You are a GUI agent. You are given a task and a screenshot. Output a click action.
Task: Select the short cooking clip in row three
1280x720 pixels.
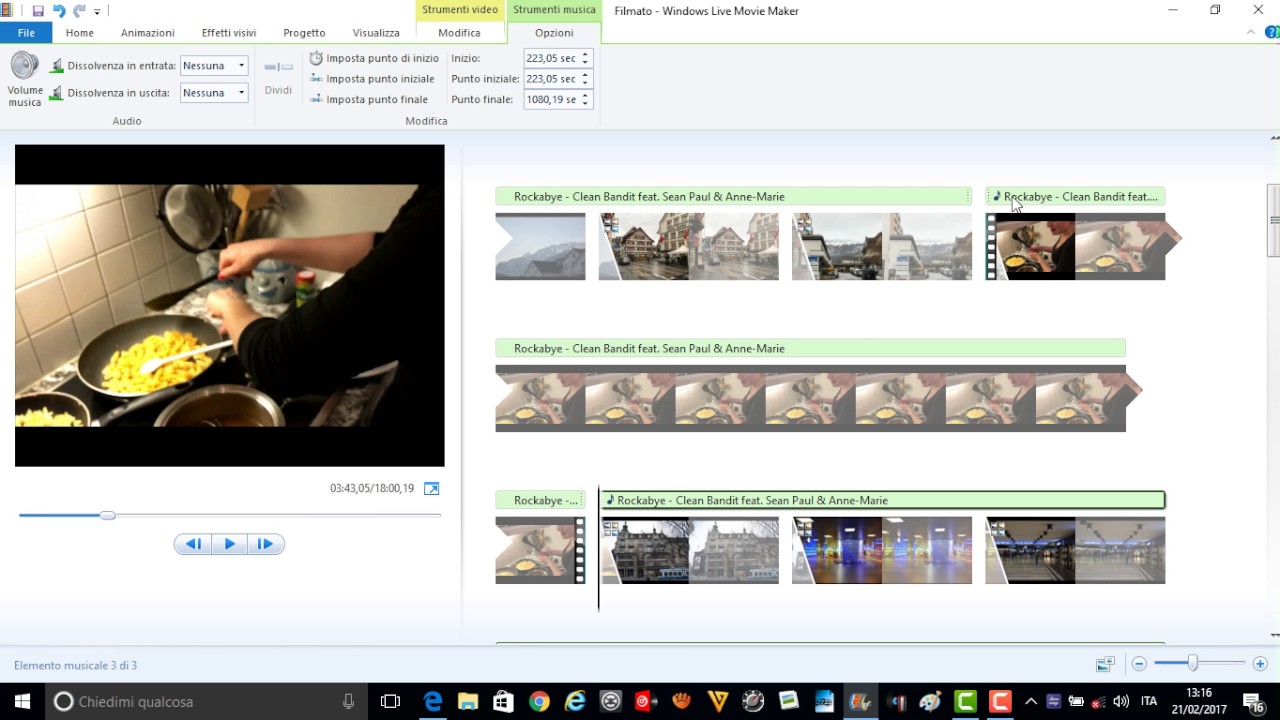(540, 550)
